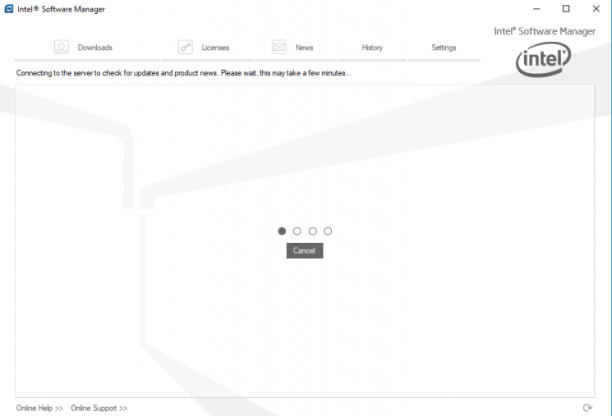The width and height of the screenshot is (612, 416).
Task: Close the Intel Software Manager window
Action: 596,9
